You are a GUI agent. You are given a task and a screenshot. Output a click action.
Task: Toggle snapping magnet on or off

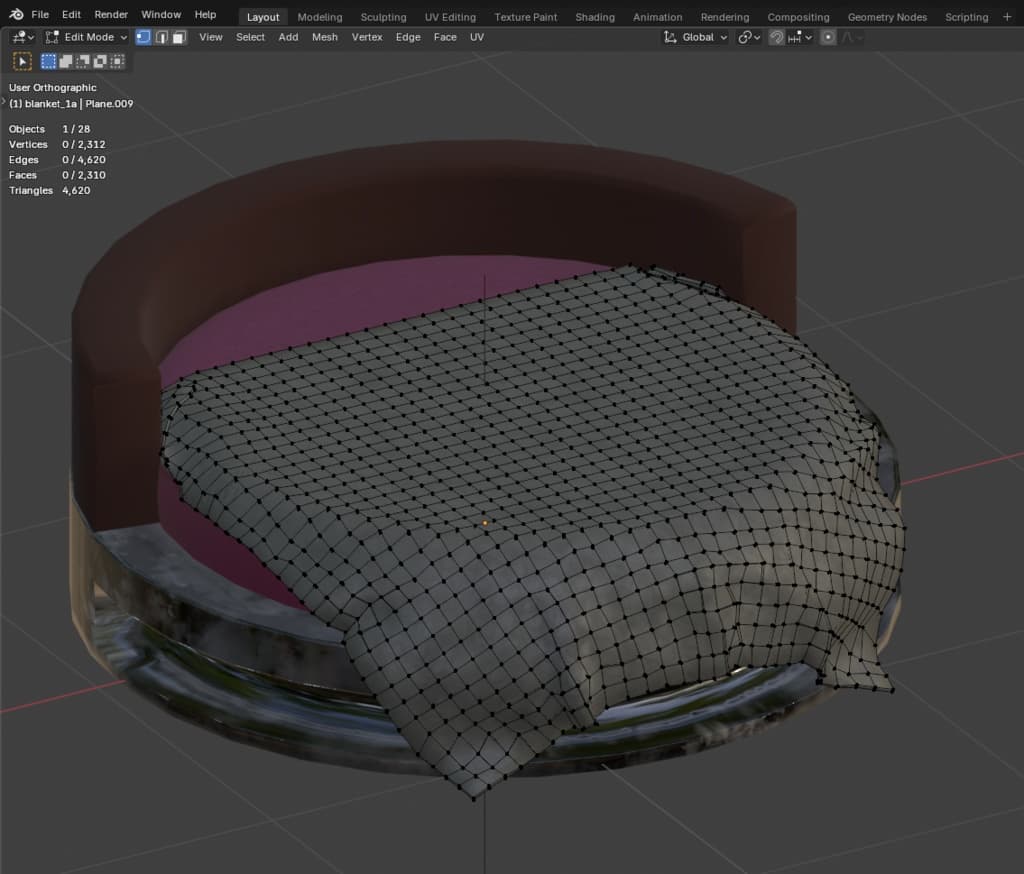click(x=776, y=37)
